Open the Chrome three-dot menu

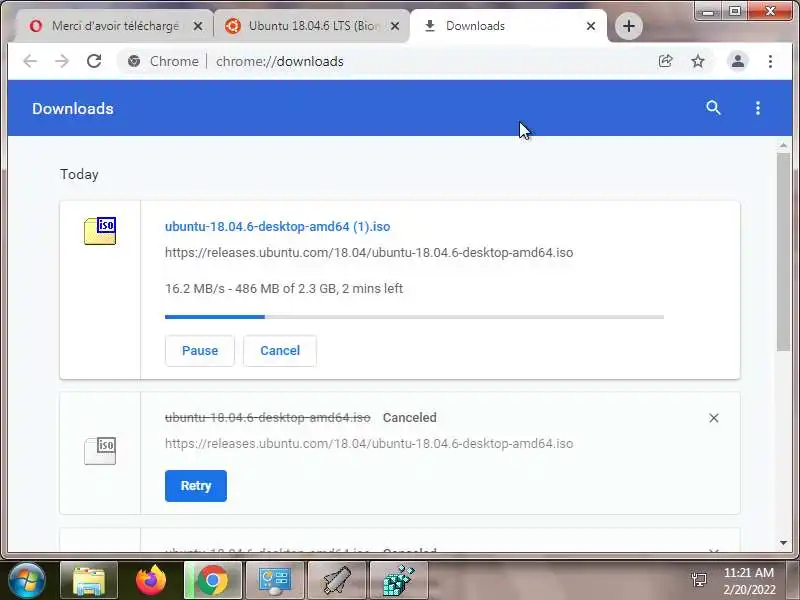point(770,61)
